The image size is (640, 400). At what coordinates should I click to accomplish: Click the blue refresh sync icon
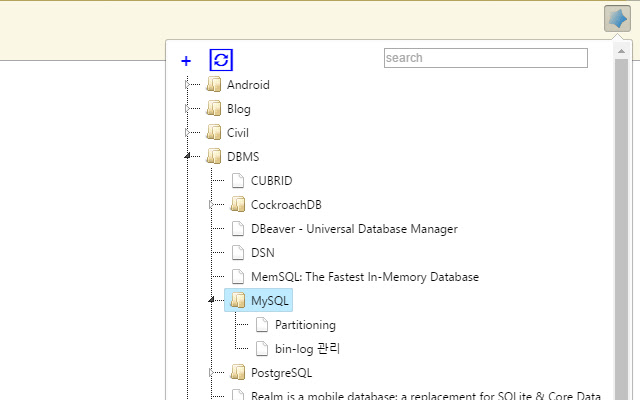(221, 60)
